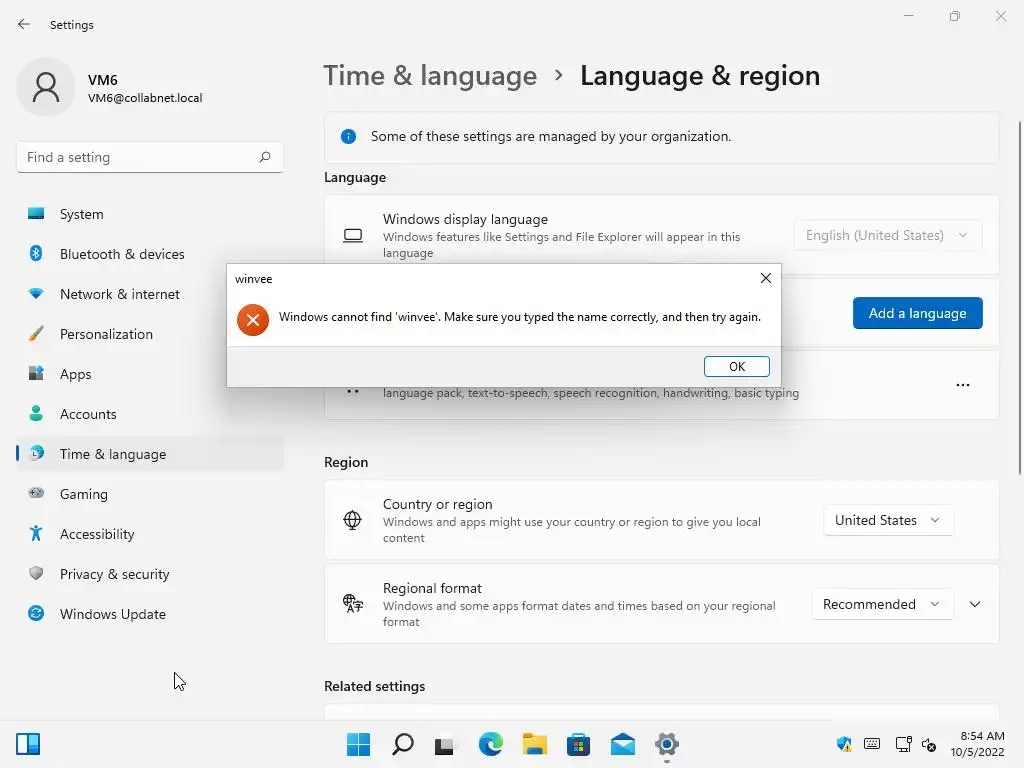Click the display language laptop icon

coord(353,235)
